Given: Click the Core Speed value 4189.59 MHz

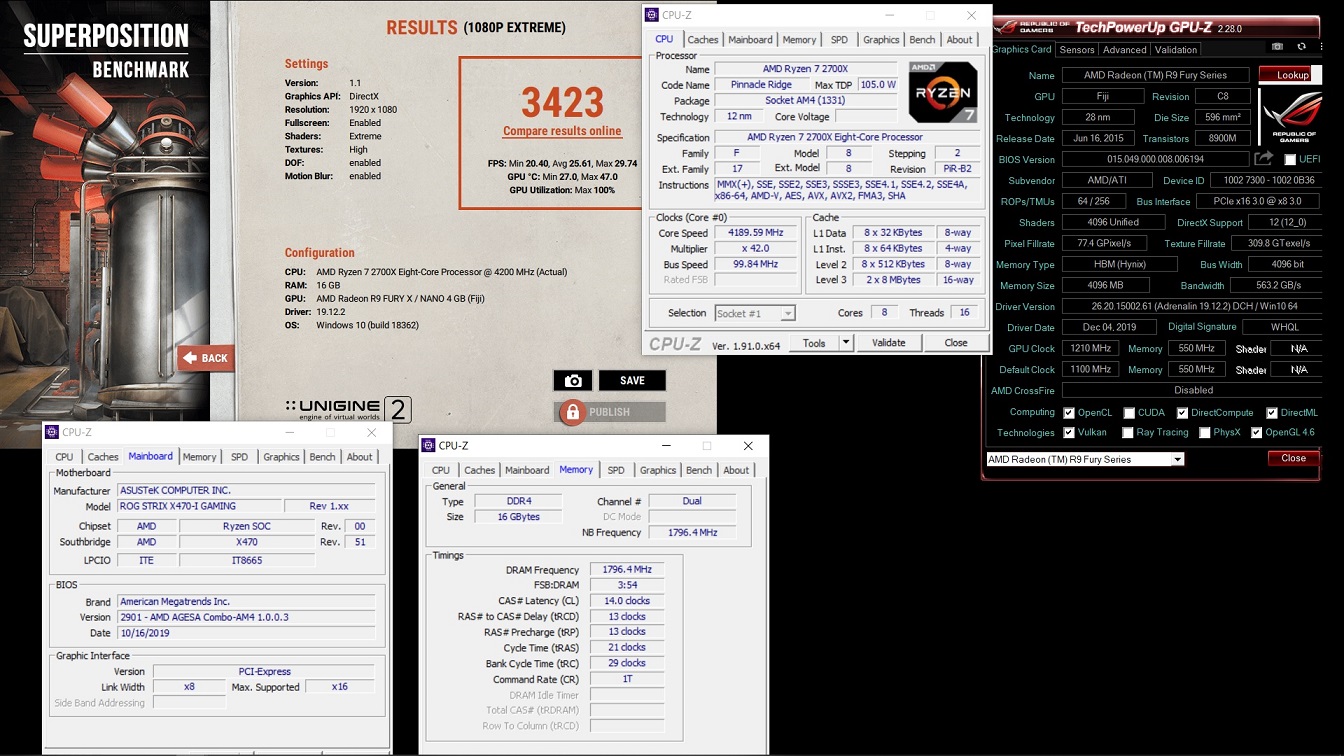Looking at the screenshot, I should (755, 233).
